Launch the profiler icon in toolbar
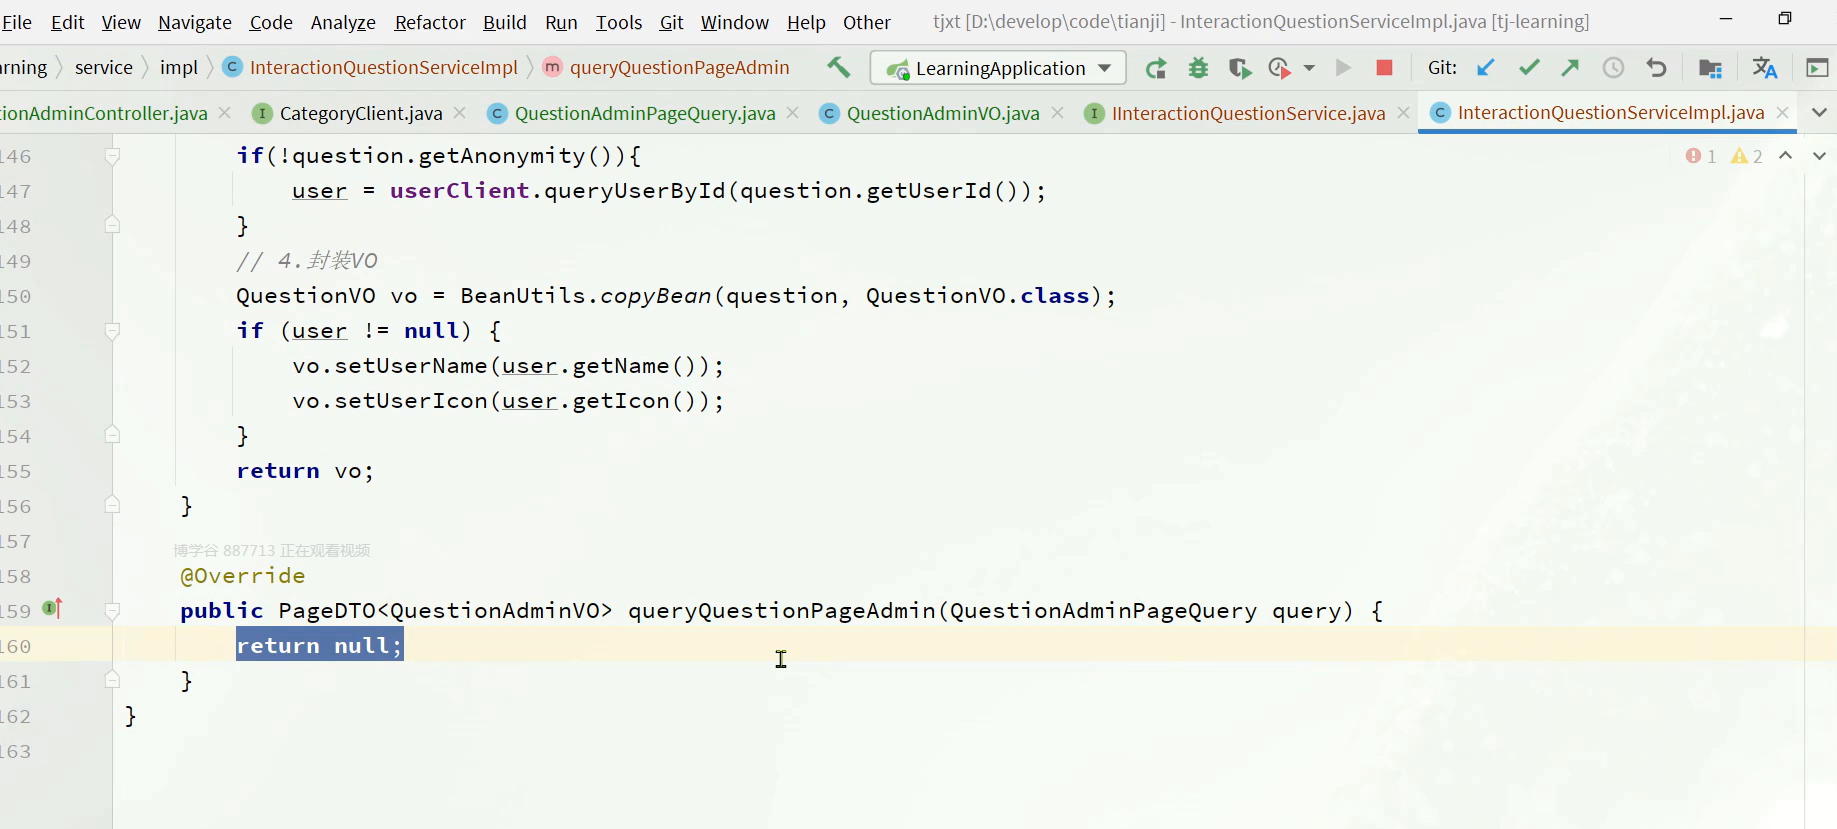This screenshot has width=1837, height=829. pos(1279,68)
